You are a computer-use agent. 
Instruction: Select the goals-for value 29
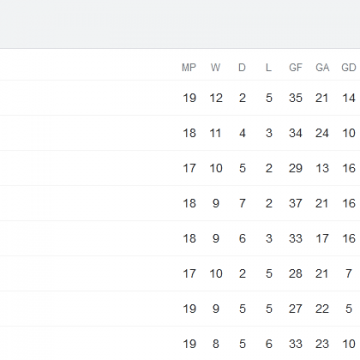(296, 168)
